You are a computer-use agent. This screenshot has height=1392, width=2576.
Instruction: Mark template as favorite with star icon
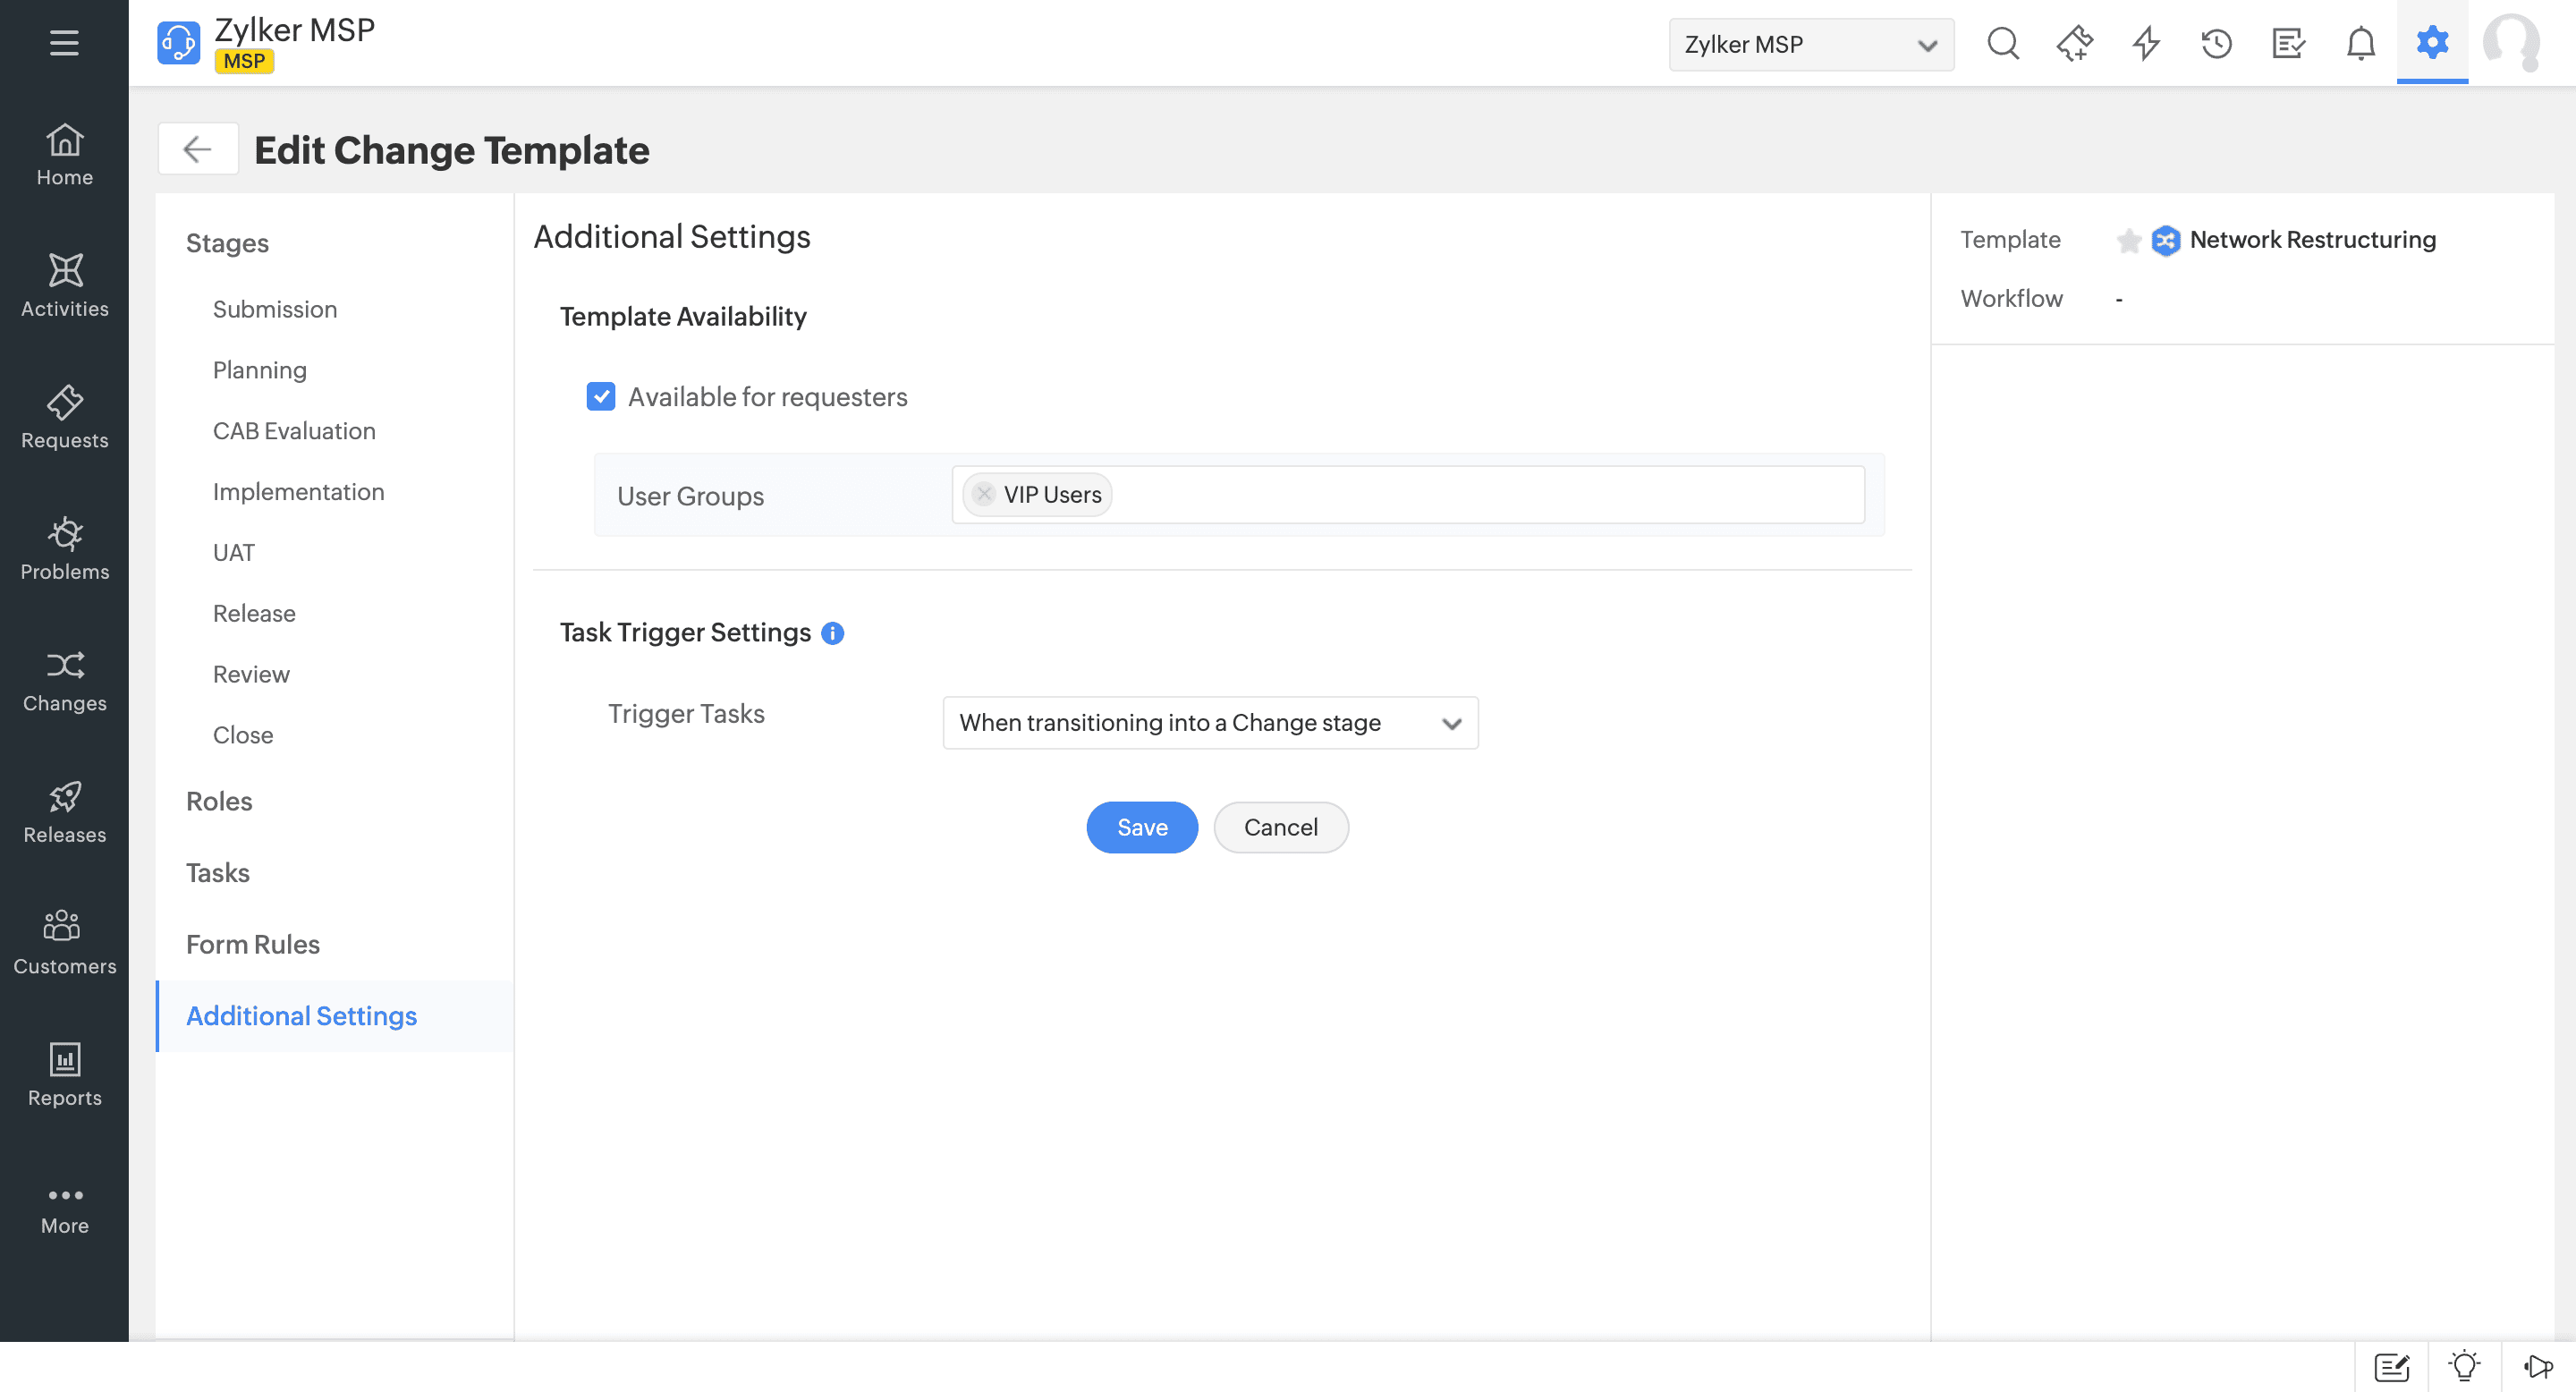[2128, 241]
